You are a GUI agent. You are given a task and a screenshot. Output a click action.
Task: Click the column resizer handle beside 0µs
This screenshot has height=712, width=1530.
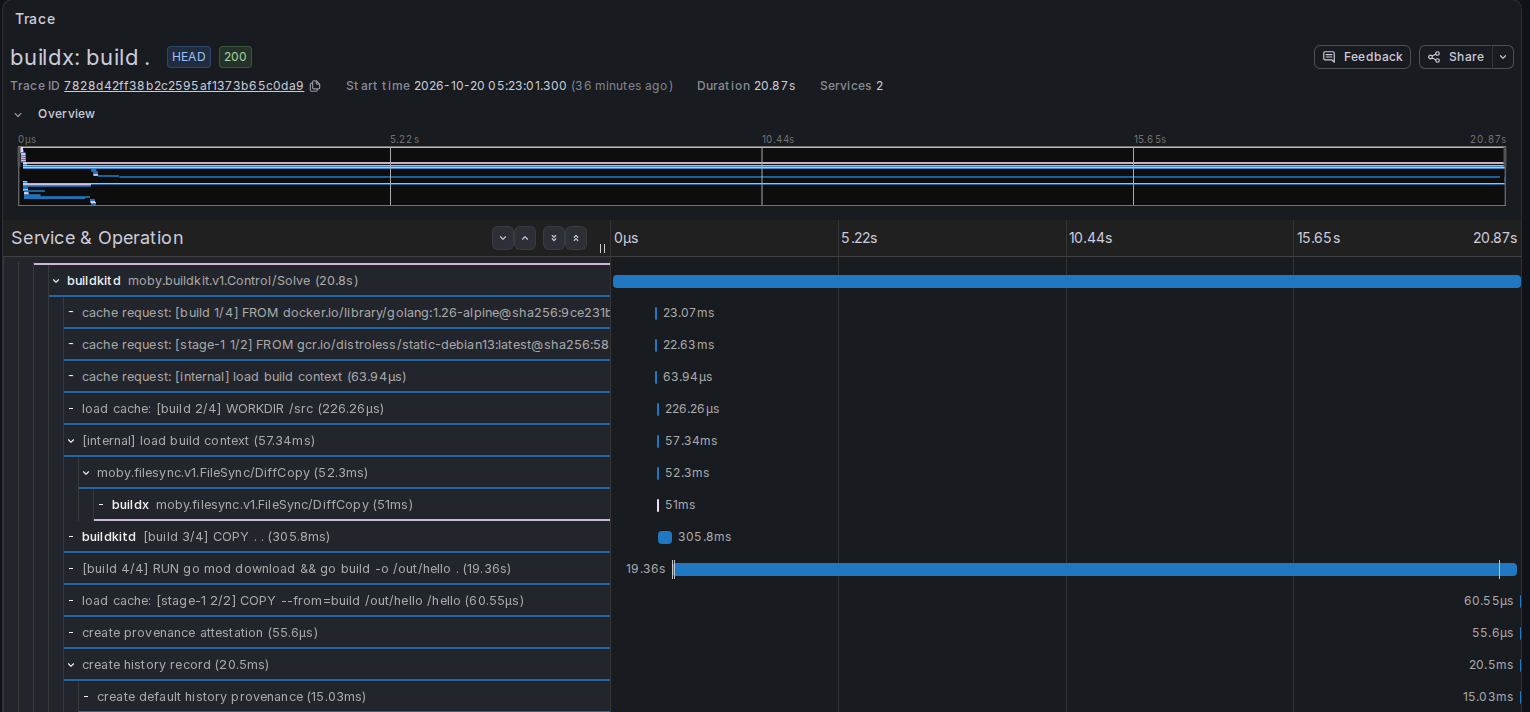click(602, 248)
